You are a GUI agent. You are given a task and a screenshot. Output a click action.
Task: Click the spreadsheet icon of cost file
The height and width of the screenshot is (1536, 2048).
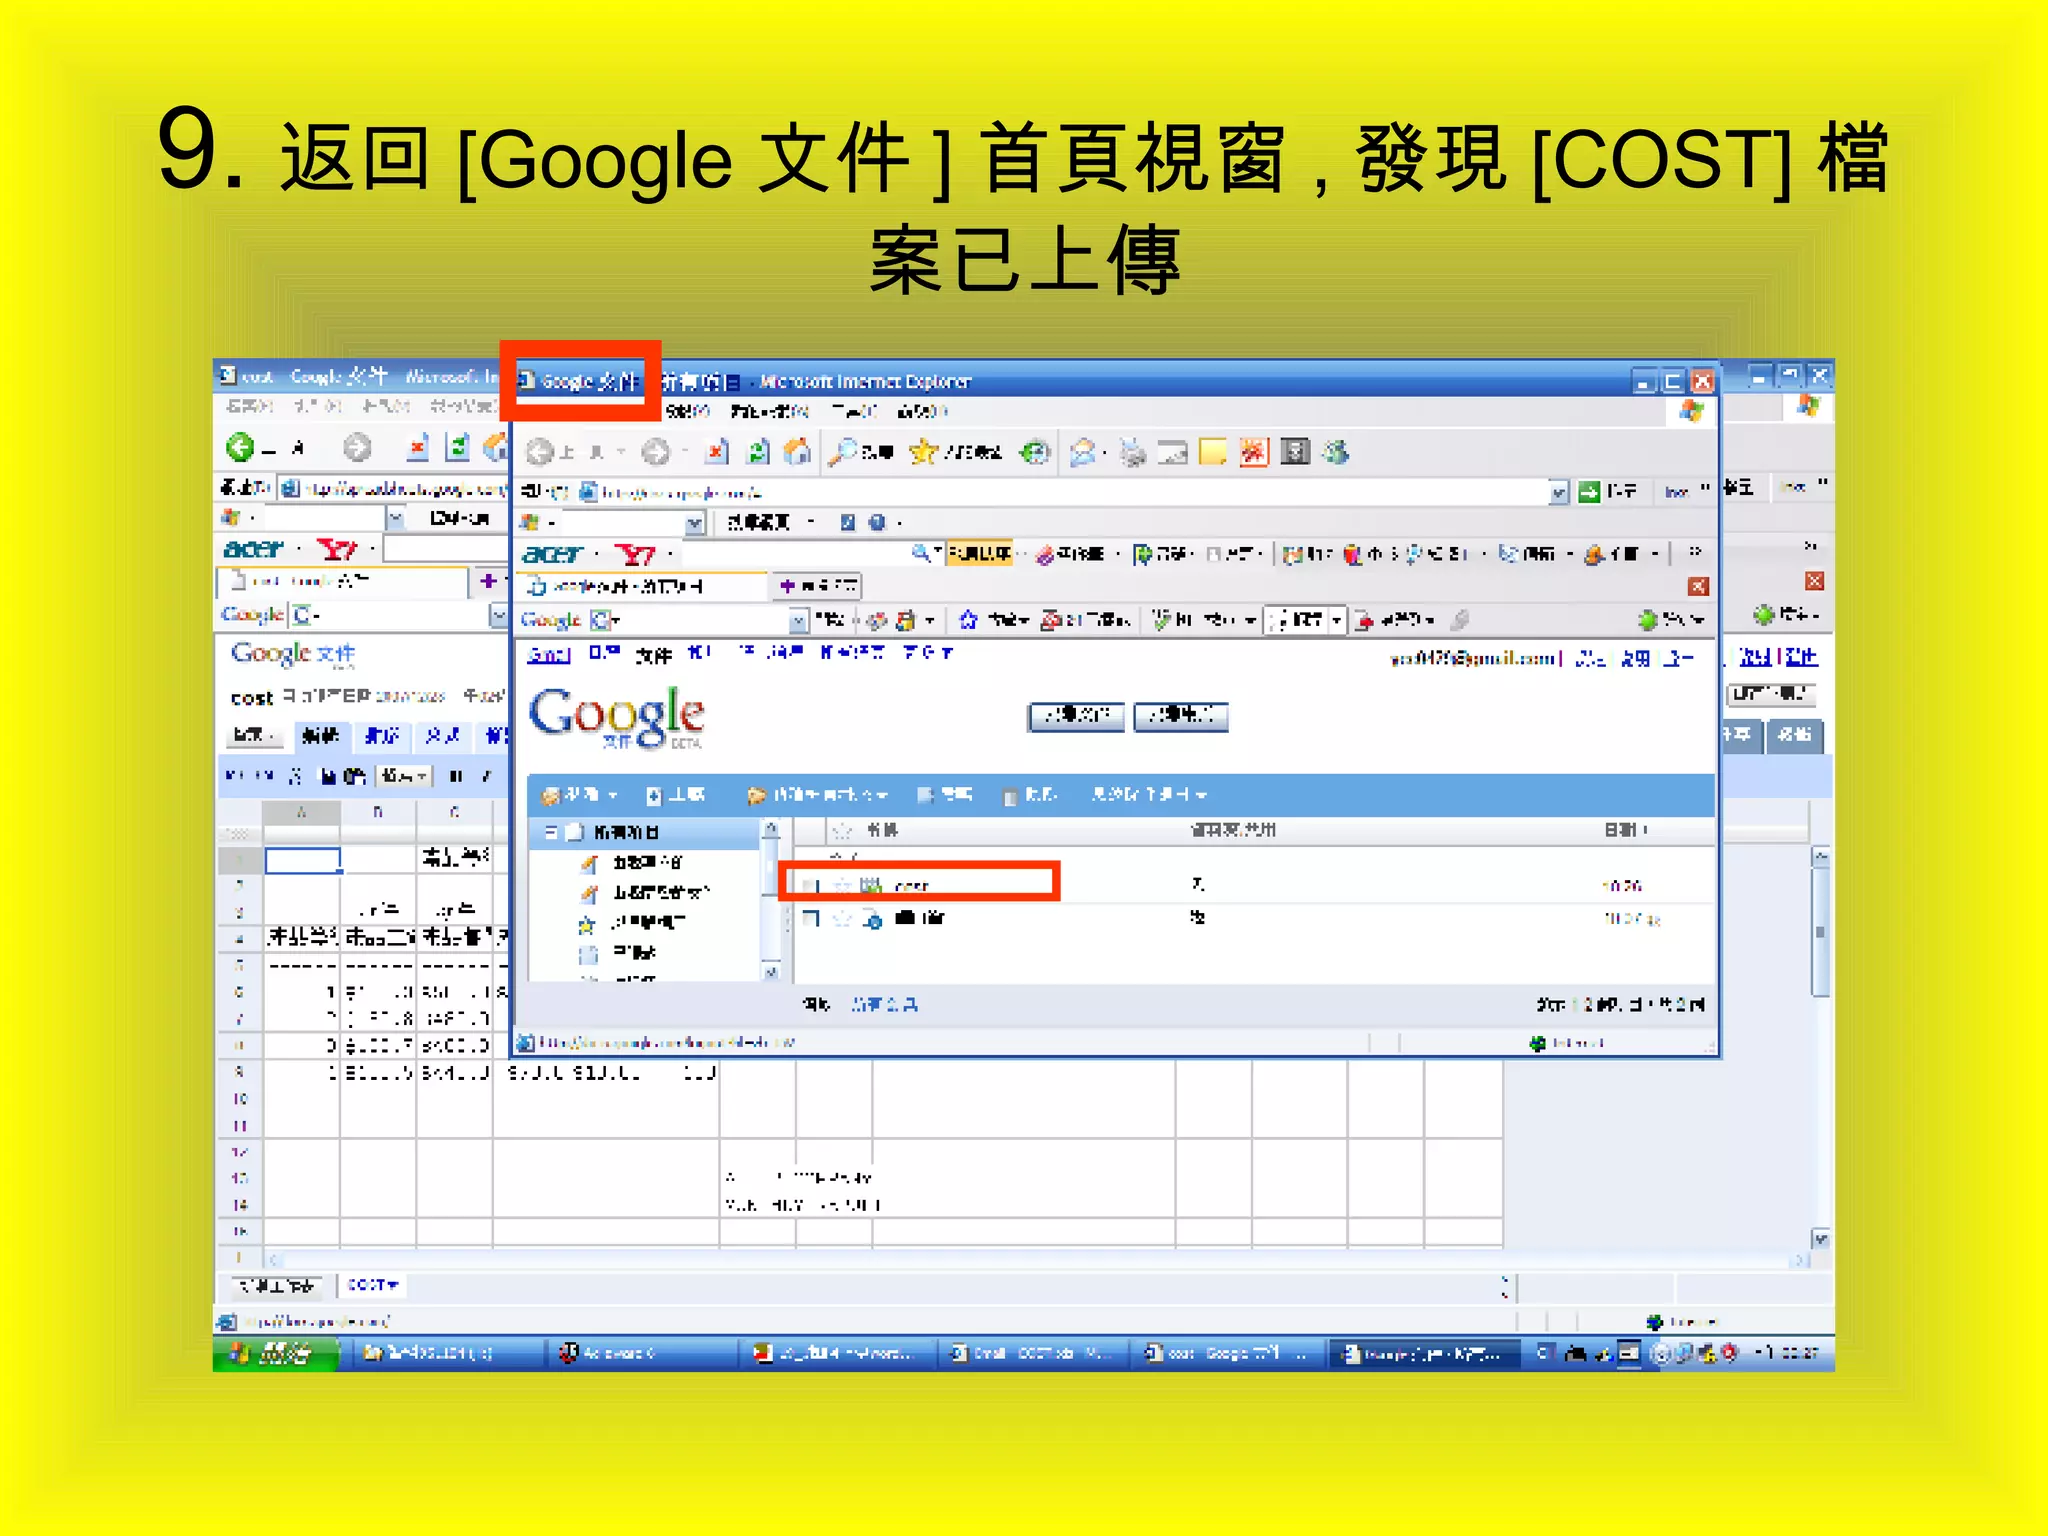(x=871, y=885)
